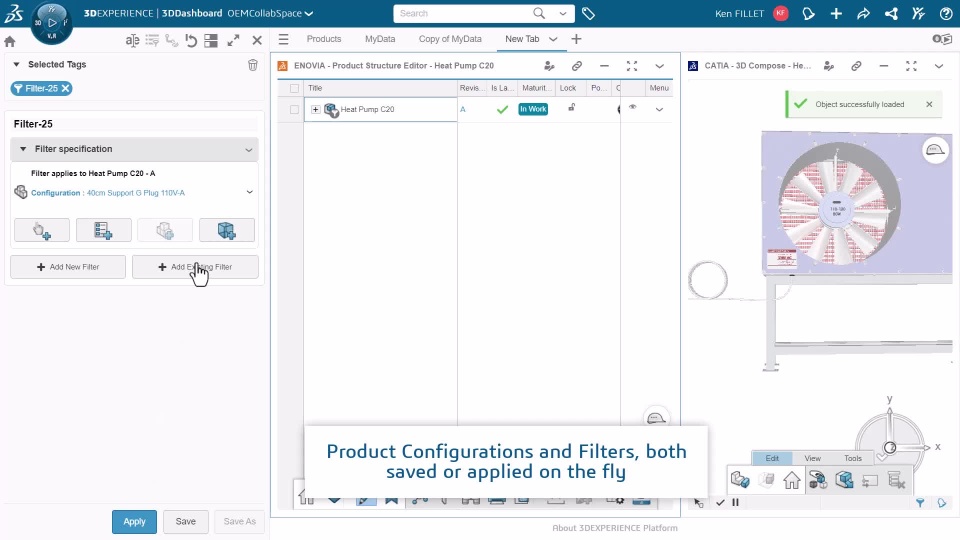The image size is (960, 540).
Task: Open the dashboard tabs hamburger menu
Action: click(283, 39)
